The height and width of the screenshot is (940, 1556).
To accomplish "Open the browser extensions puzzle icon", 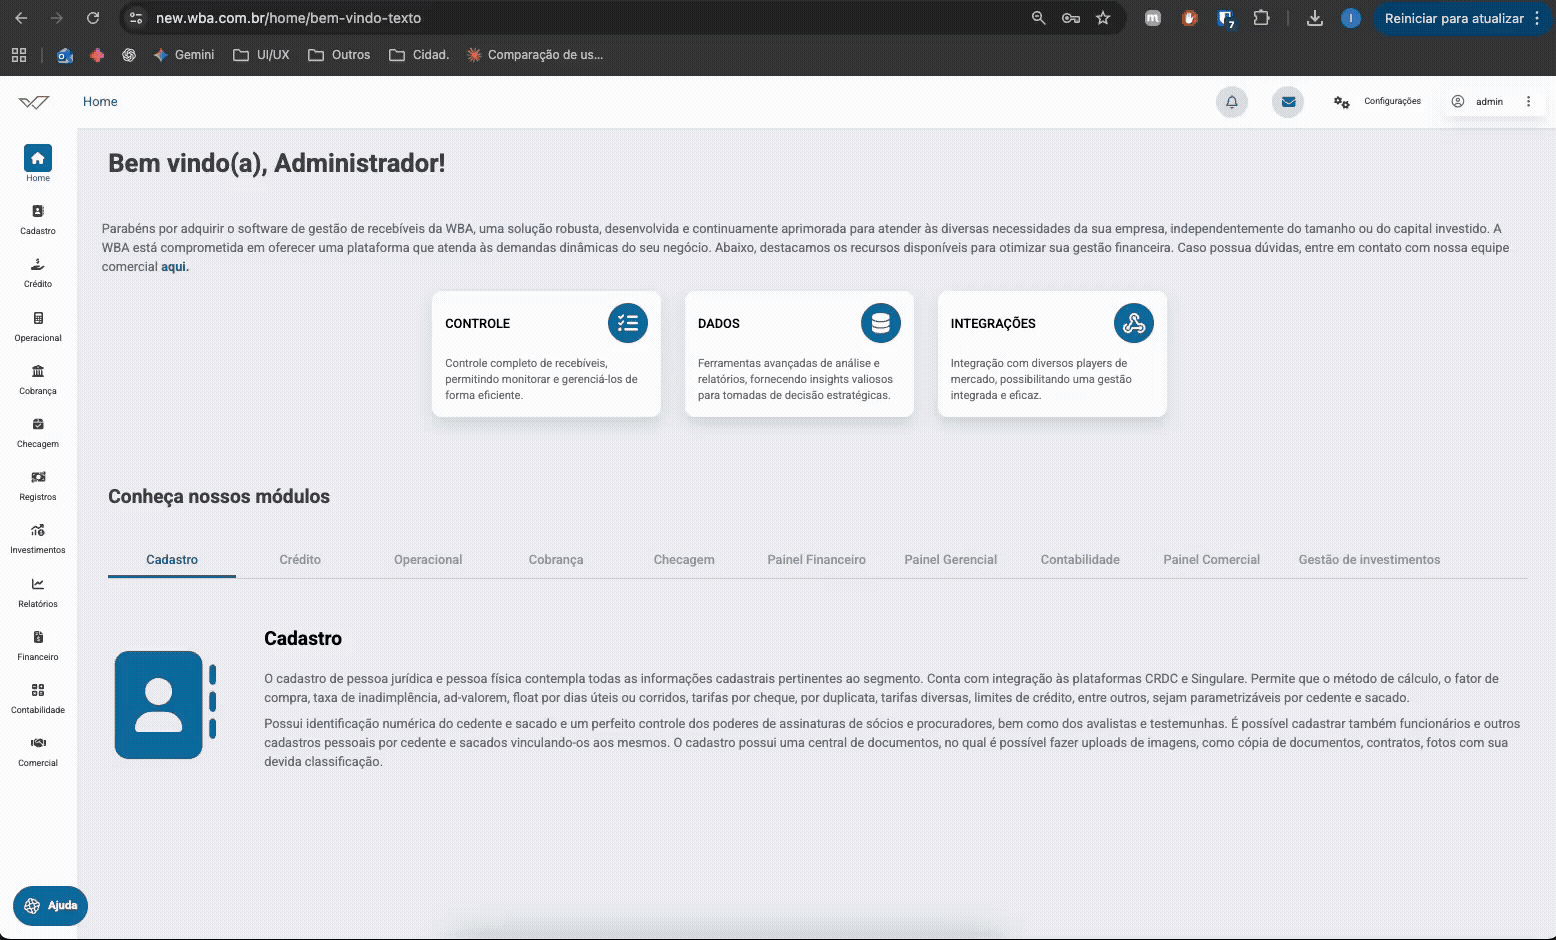I will (1261, 18).
